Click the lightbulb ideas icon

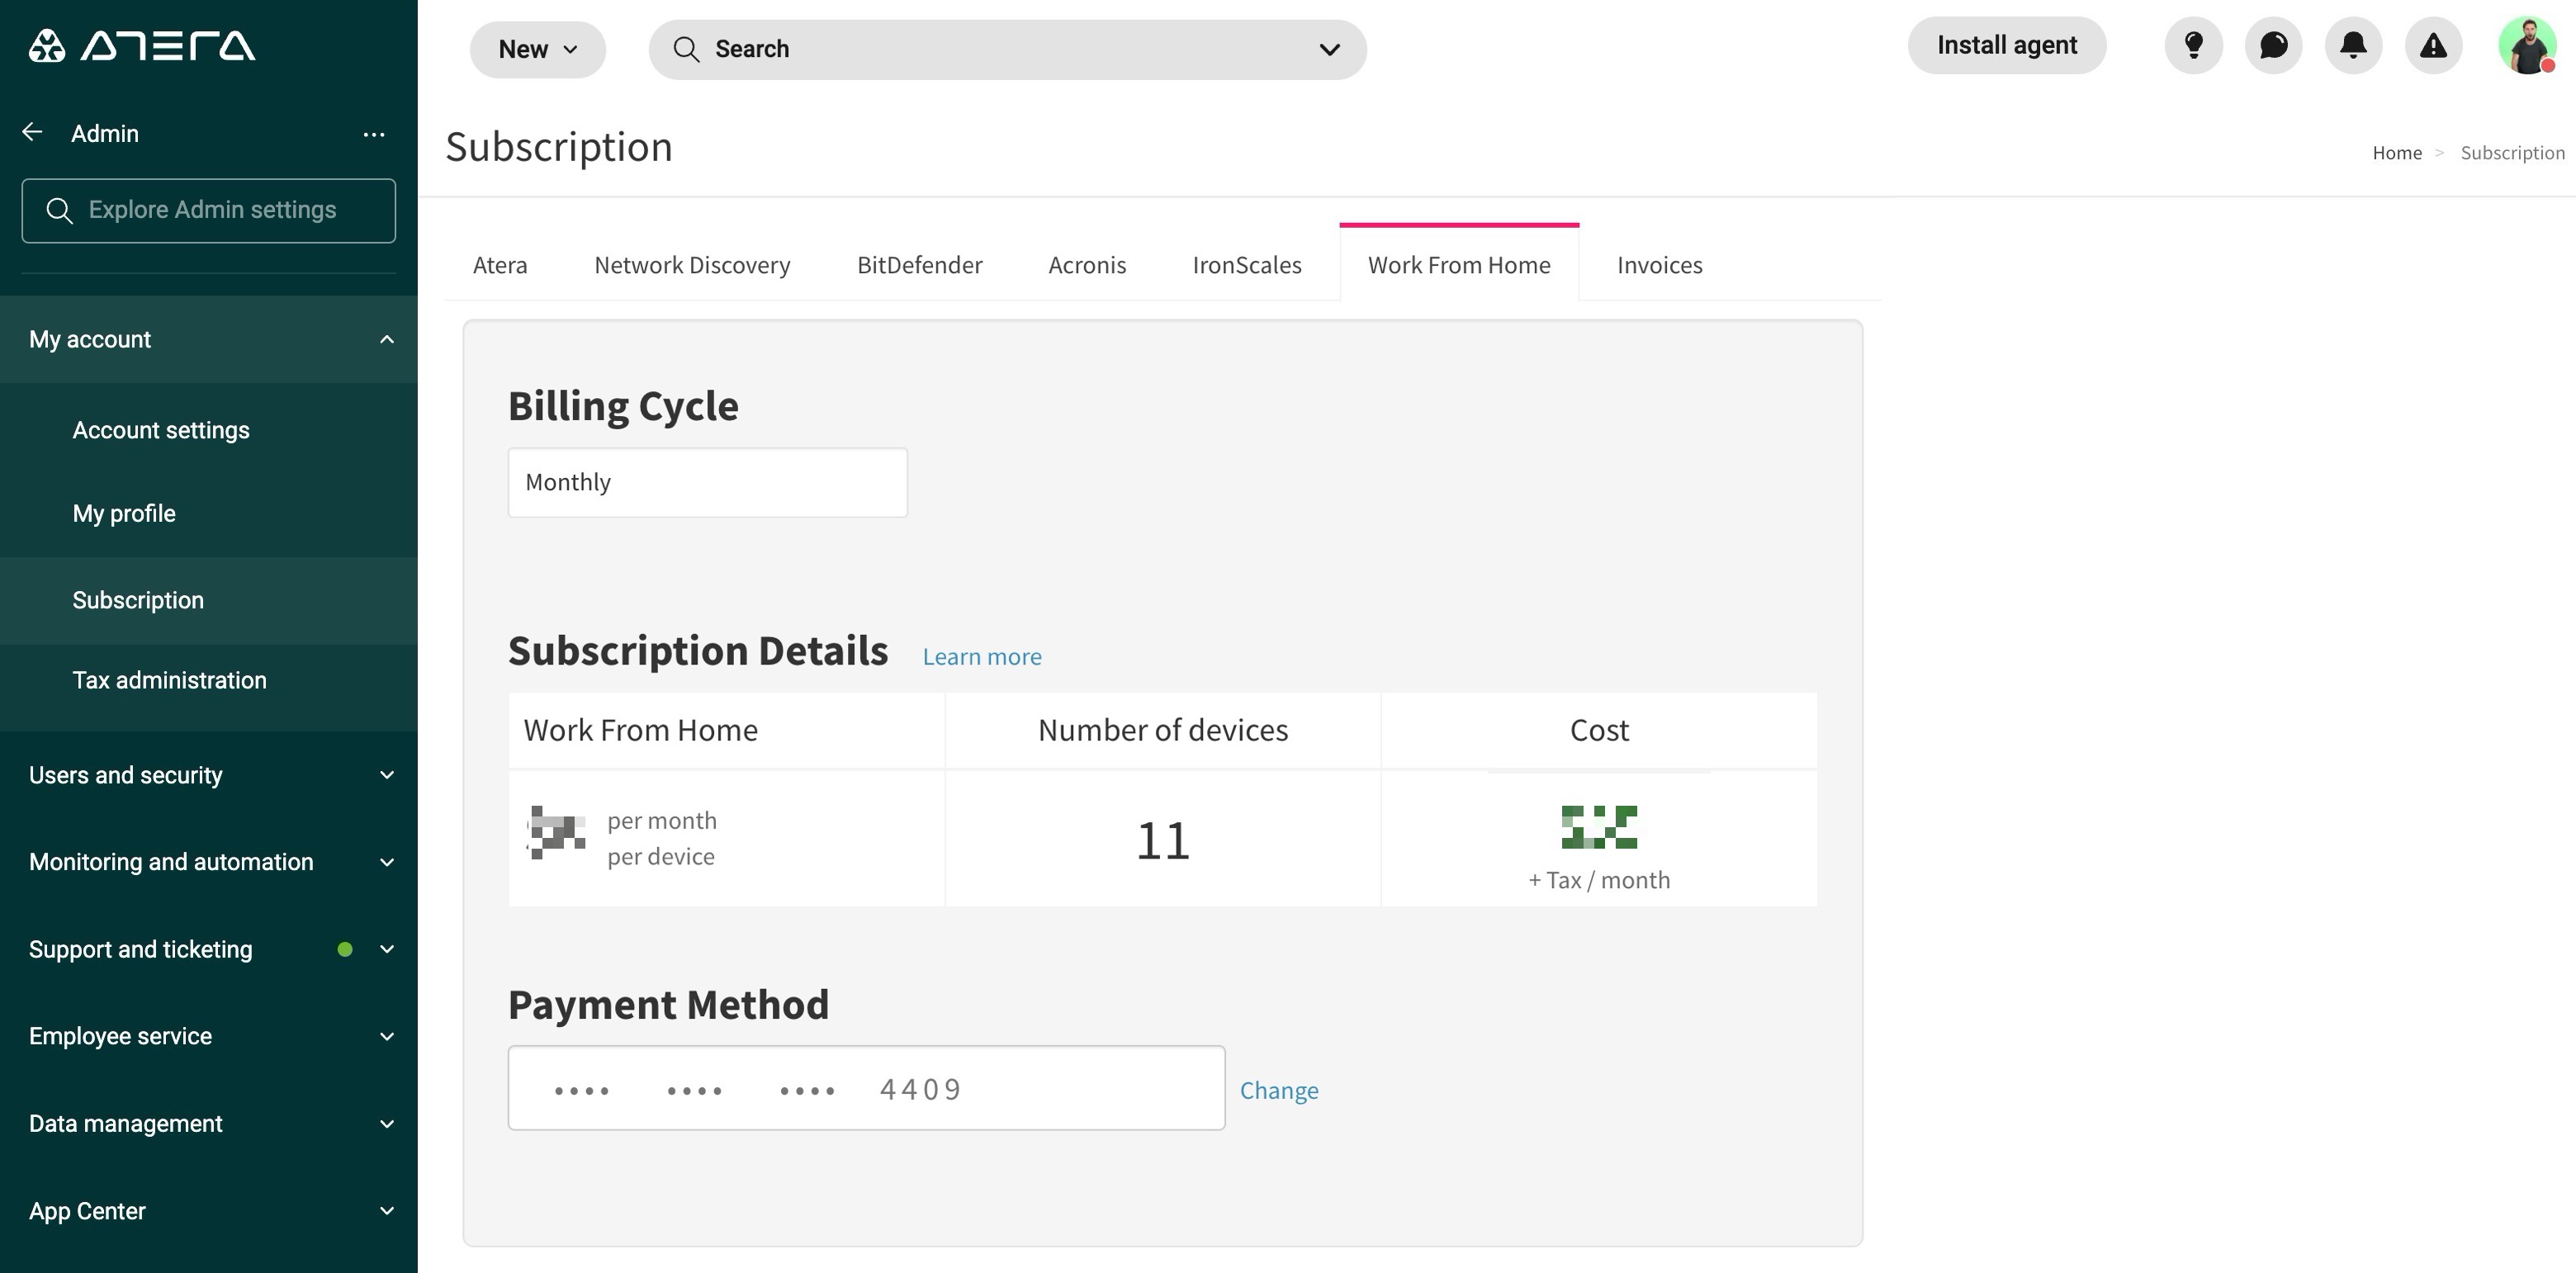[x=2192, y=45]
